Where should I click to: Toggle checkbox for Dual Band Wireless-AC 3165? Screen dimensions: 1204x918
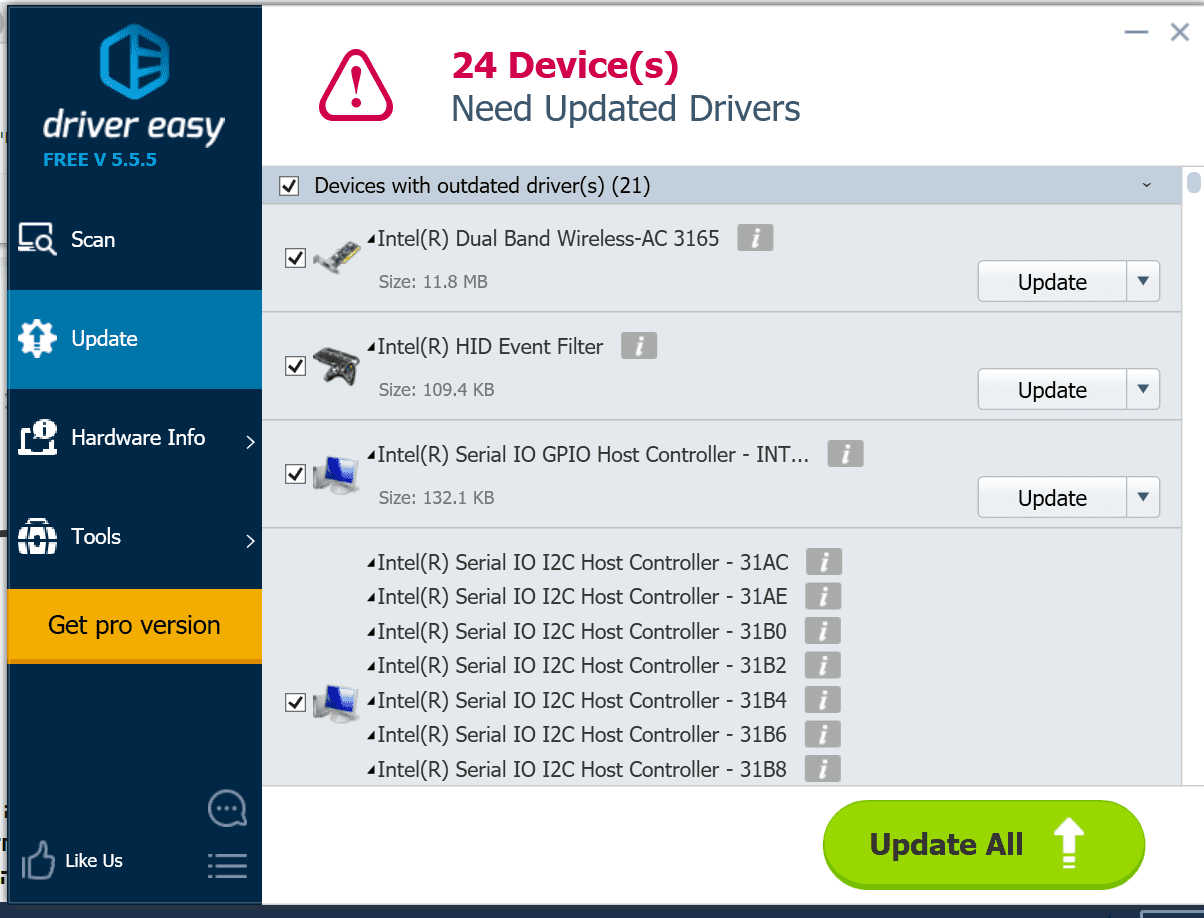(295, 259)
